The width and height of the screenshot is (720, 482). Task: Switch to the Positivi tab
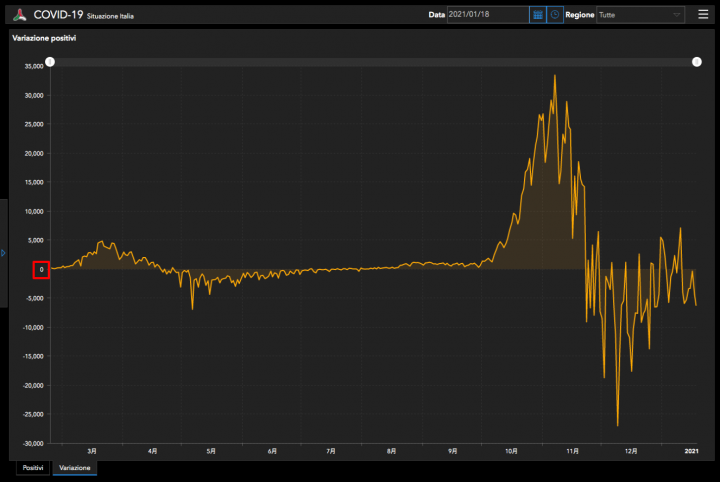tap(32, 468)
